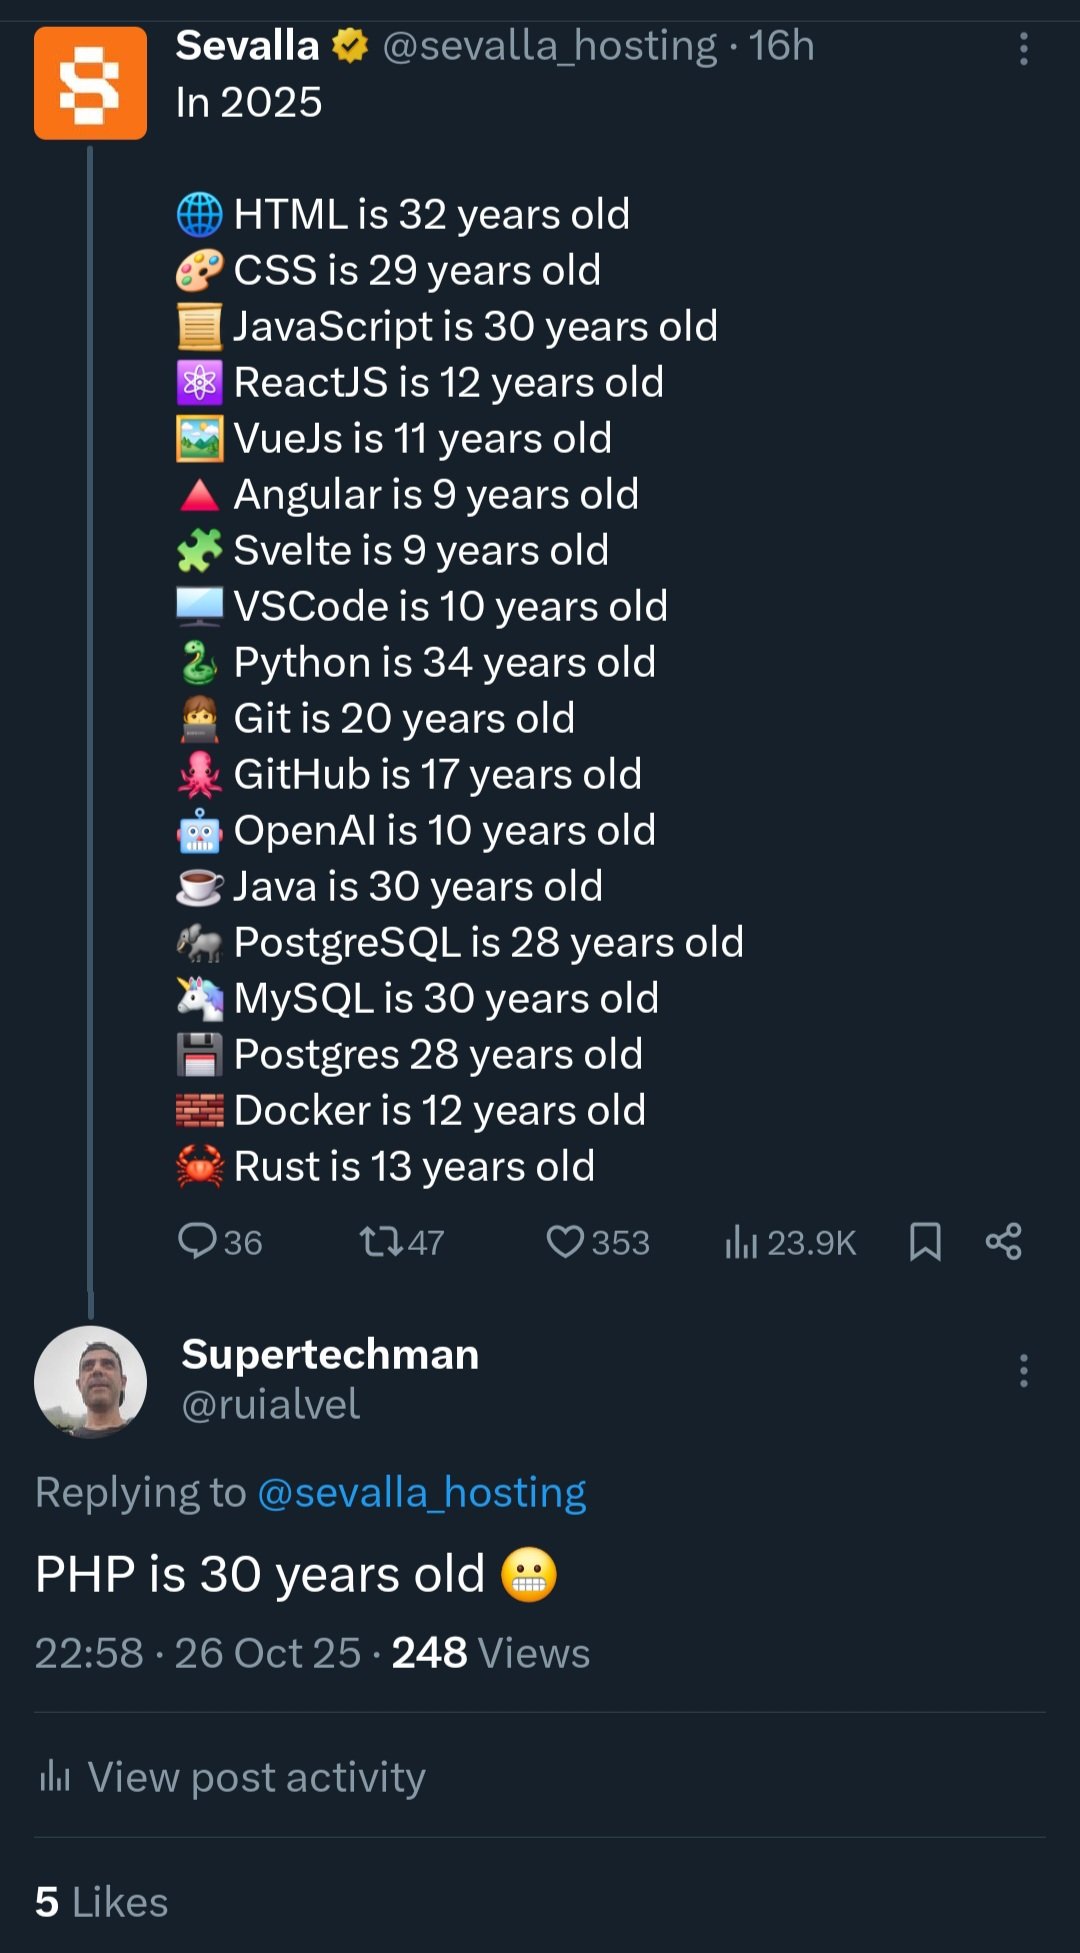1080x1953 pixels.
Task: Tap the share icon on Sevalla post
Action: (1003, 1242)
